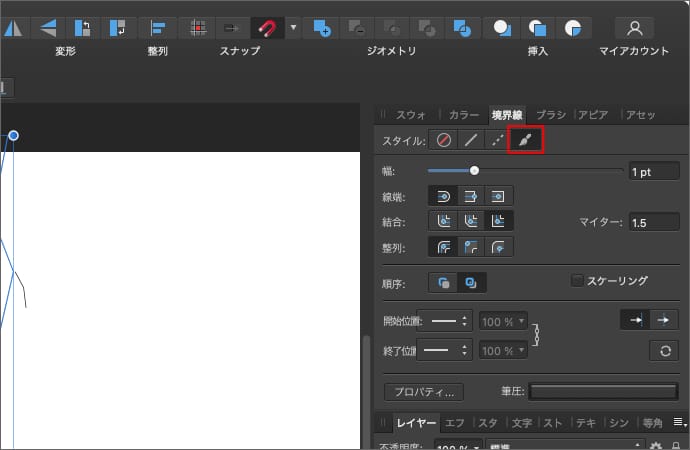Viewport: 690px width, 450px height.
Task: Click the マイター value input field
Action: (x=654, y=222)
